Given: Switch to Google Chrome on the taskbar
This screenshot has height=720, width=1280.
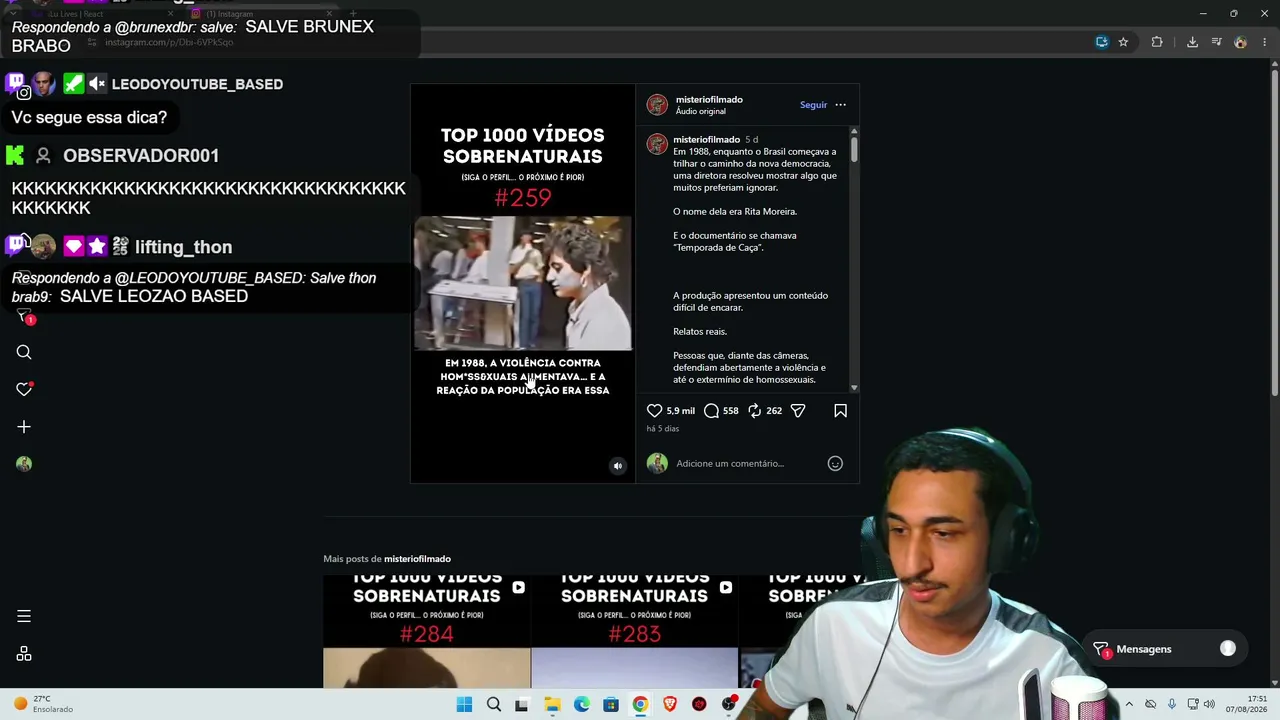Looking at the screenshot, I should pyautogui.click(x=640, y=705).
